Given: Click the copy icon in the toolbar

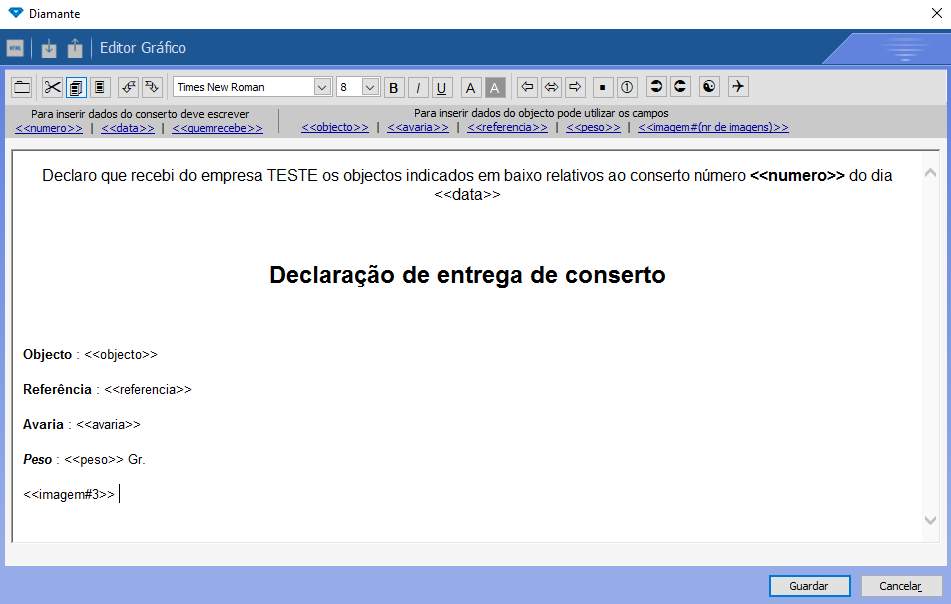Looking at the screenshot, I should pos(76,87).
